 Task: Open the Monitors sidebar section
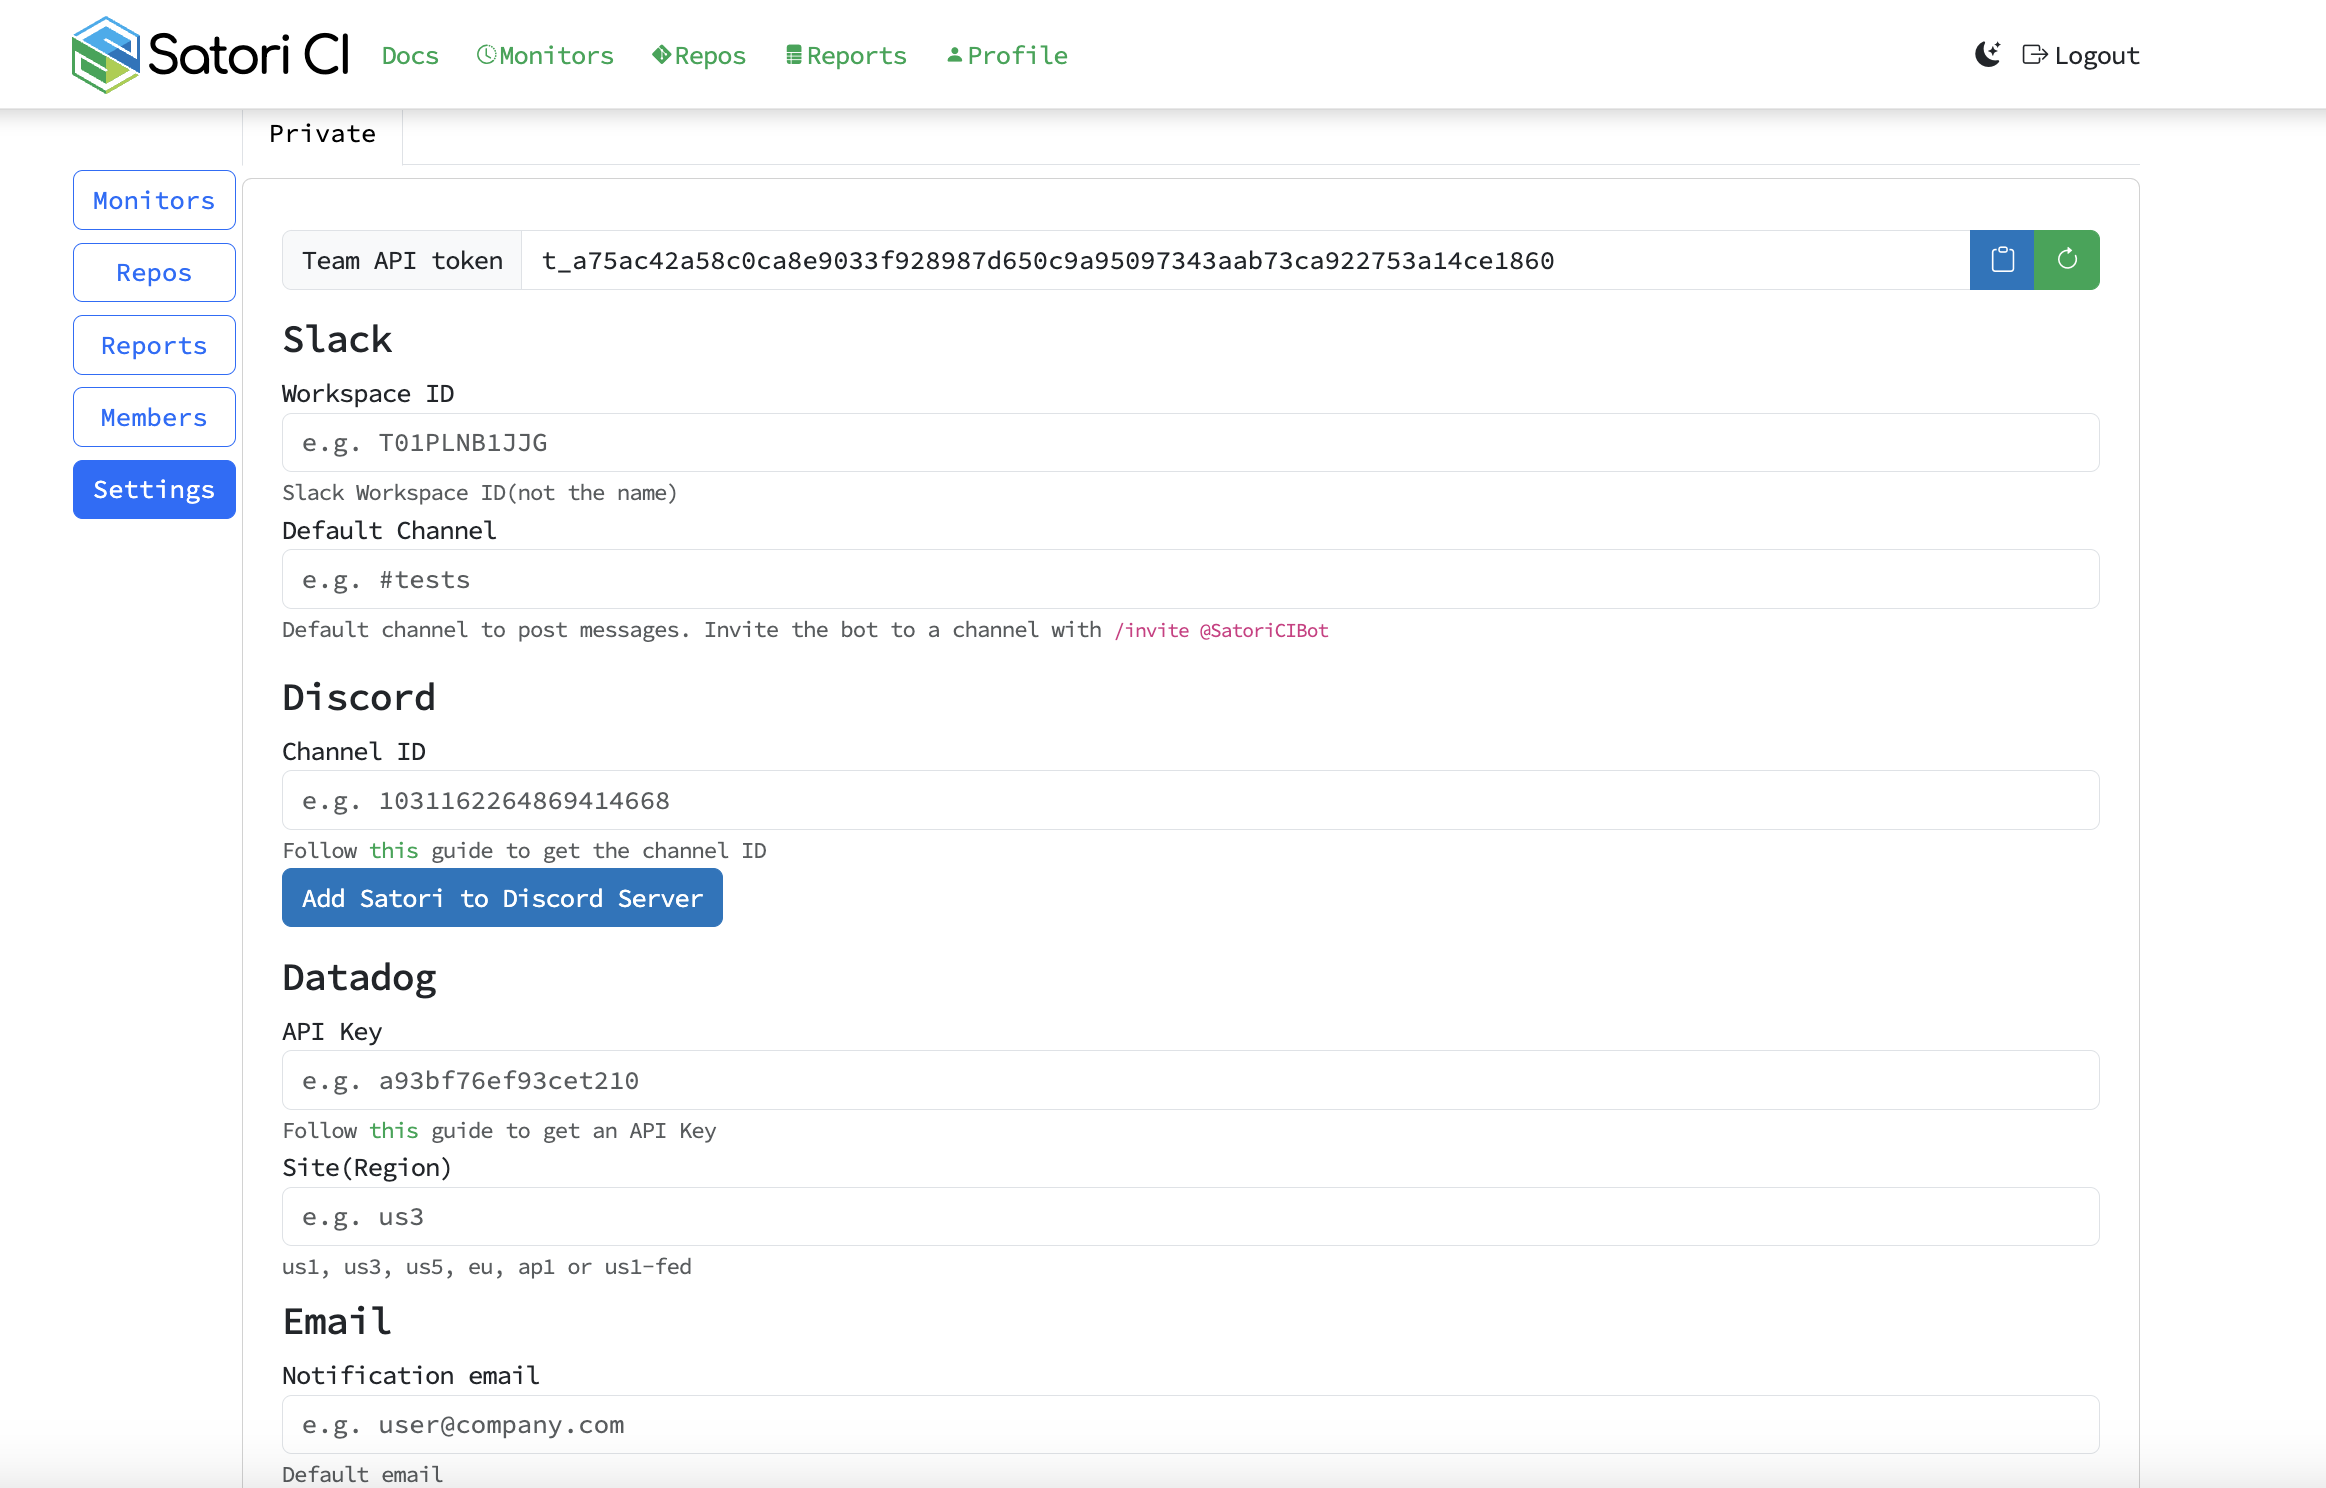click(x=153, y=198)
